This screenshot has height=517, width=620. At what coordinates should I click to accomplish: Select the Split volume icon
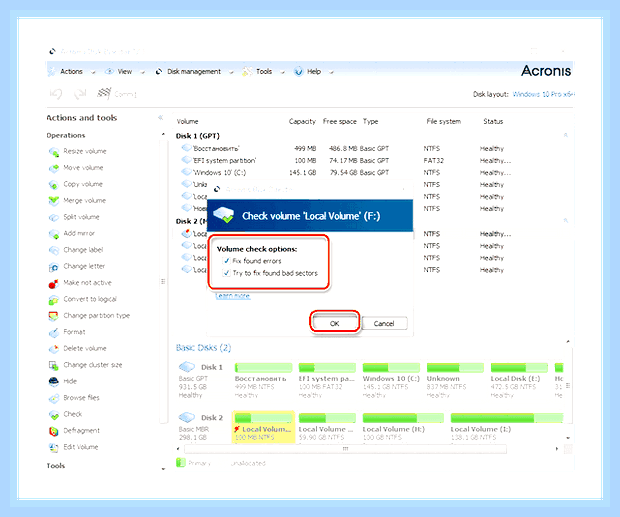tap(54, 217)
